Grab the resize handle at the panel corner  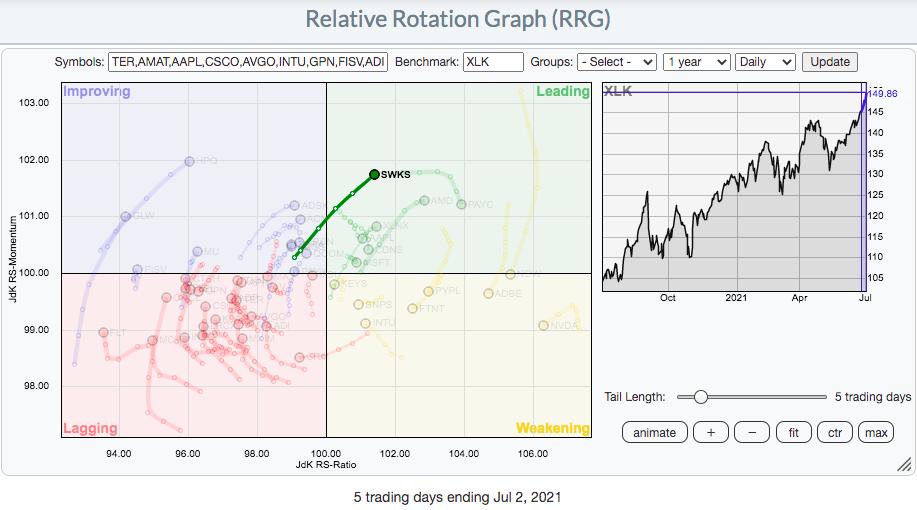point(903,463)
